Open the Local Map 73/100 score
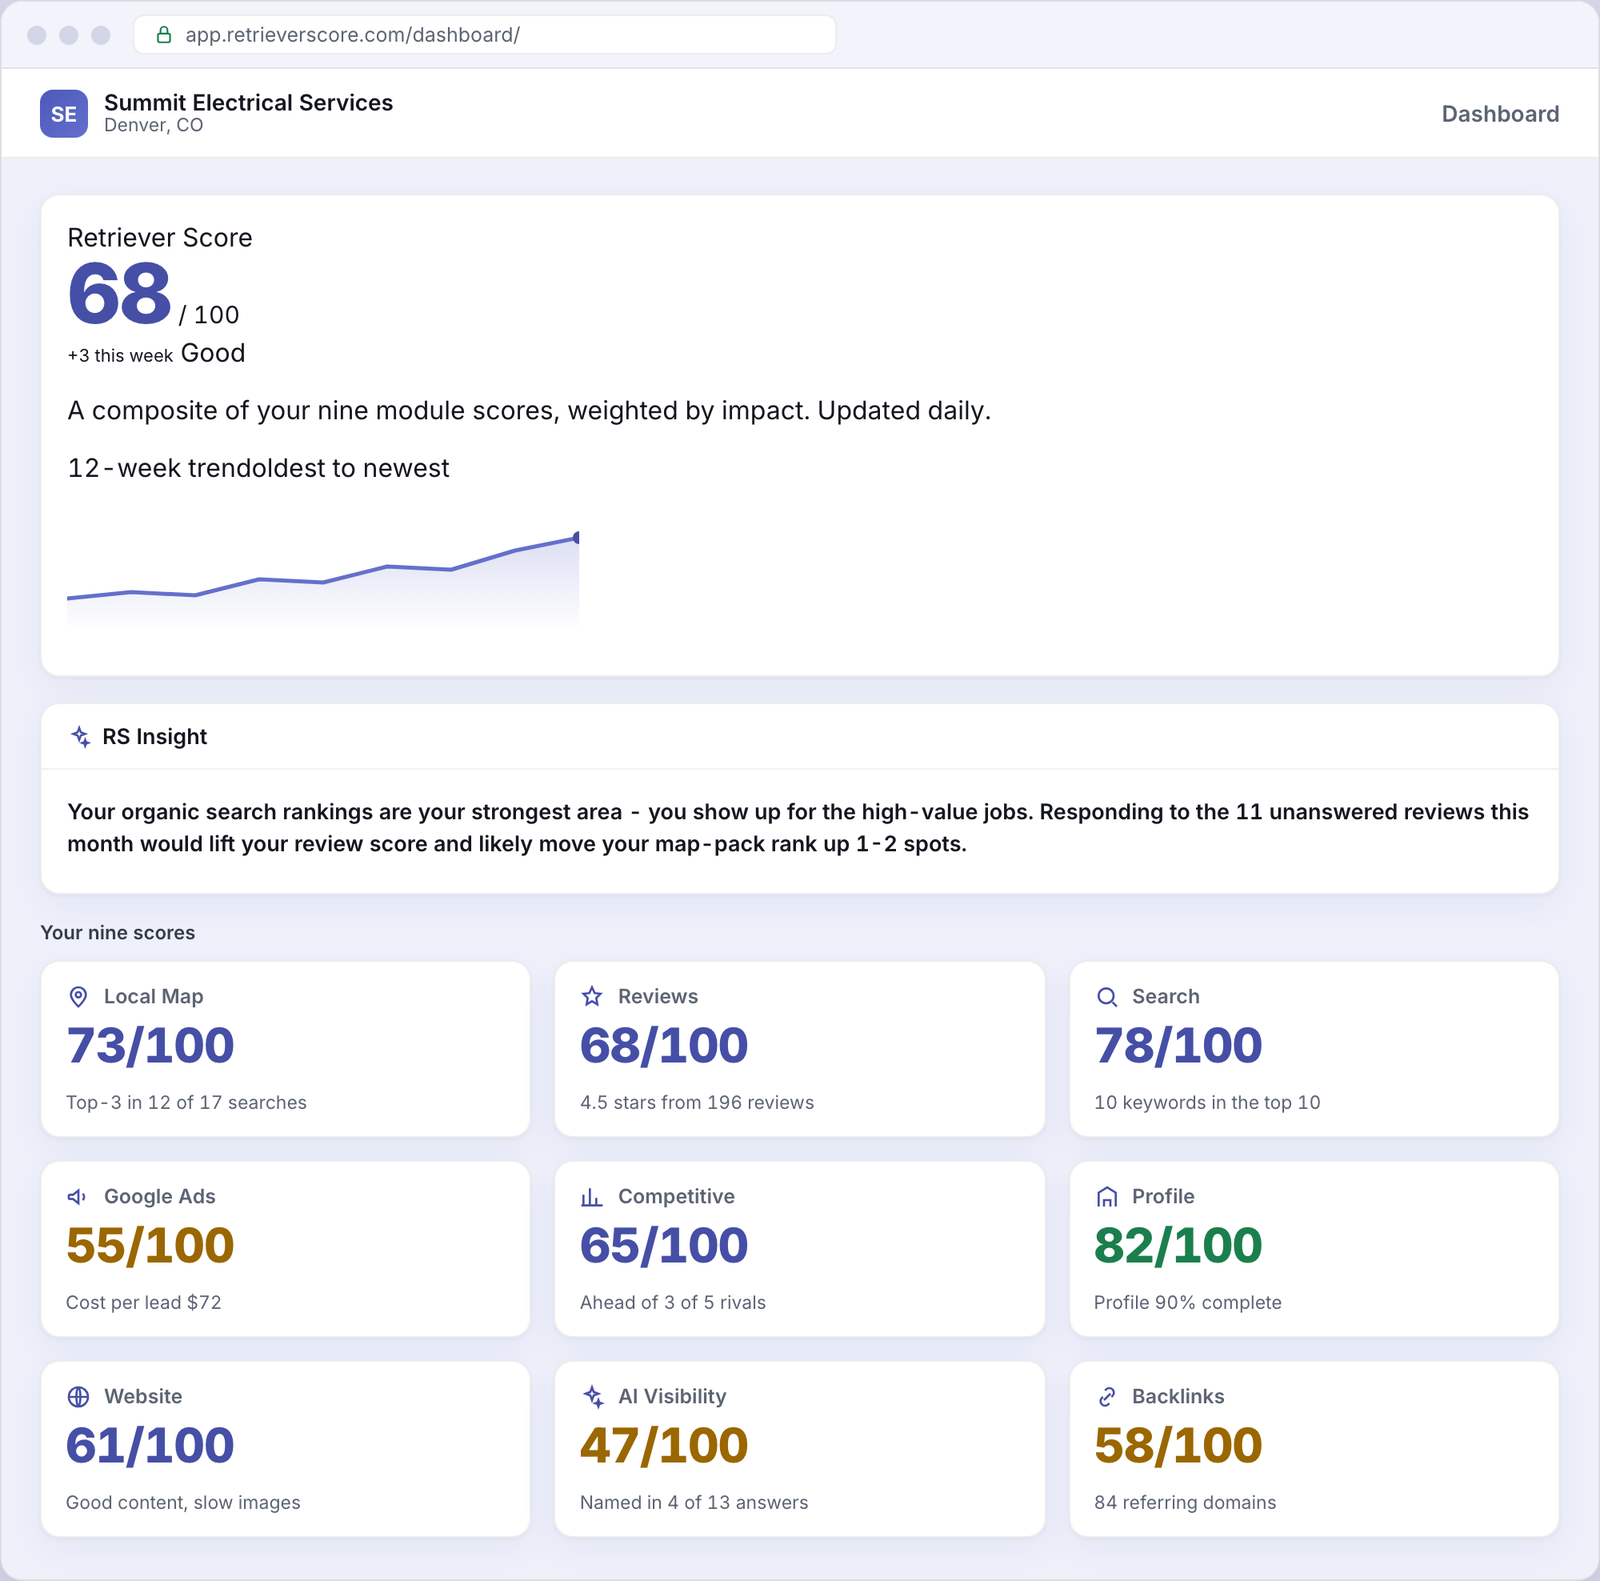The width and height of the screenshot is (1600, 1581). click(x=150, y=1046)
